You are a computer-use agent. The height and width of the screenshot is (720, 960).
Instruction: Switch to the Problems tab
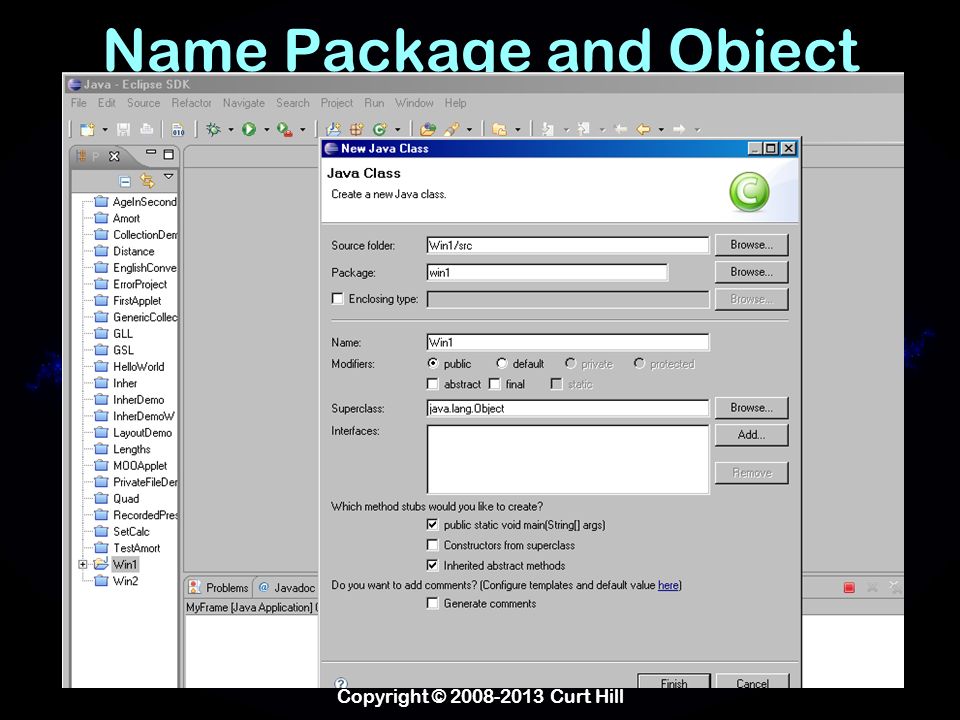coord(219,587)
